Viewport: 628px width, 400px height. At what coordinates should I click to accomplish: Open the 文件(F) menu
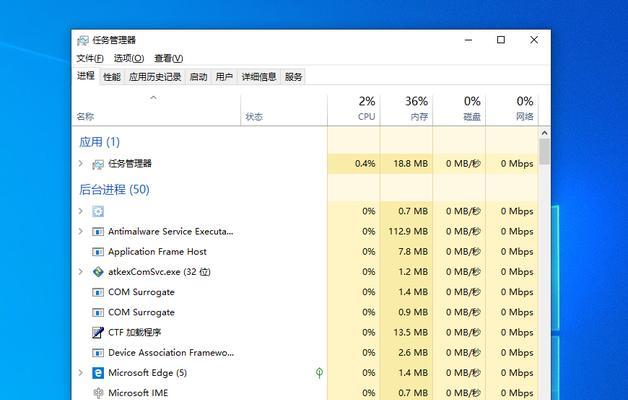(x=90, y=58)
